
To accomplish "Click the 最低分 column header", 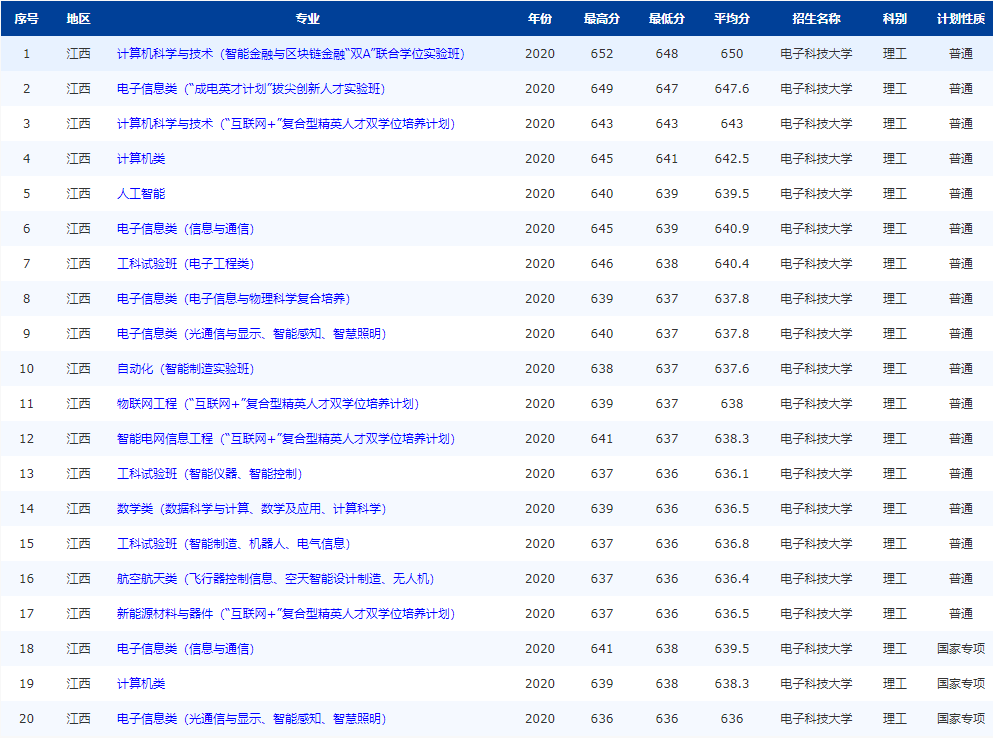I will 667,19.
